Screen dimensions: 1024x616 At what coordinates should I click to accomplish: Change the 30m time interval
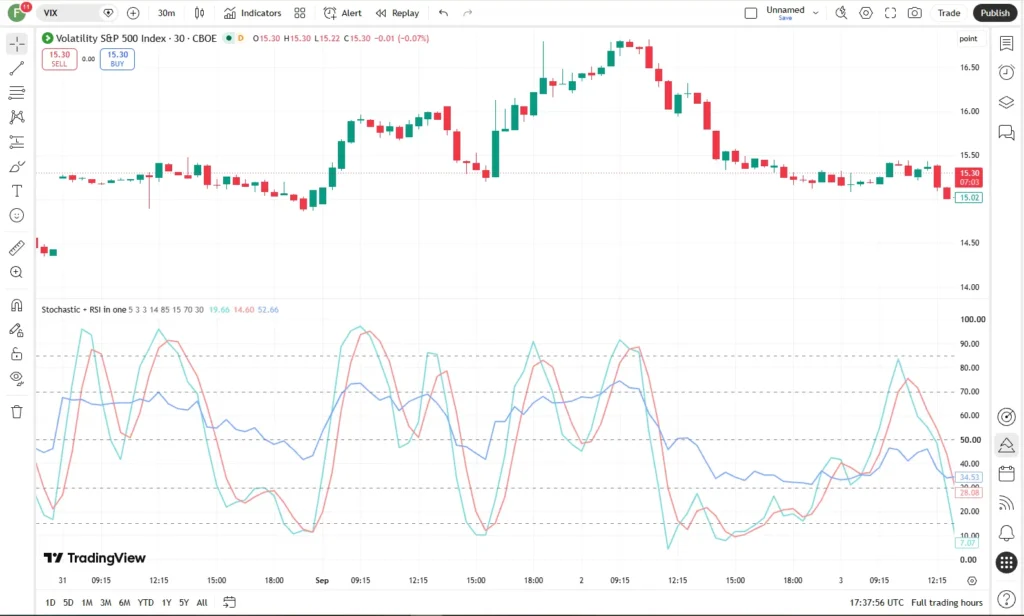167,12
